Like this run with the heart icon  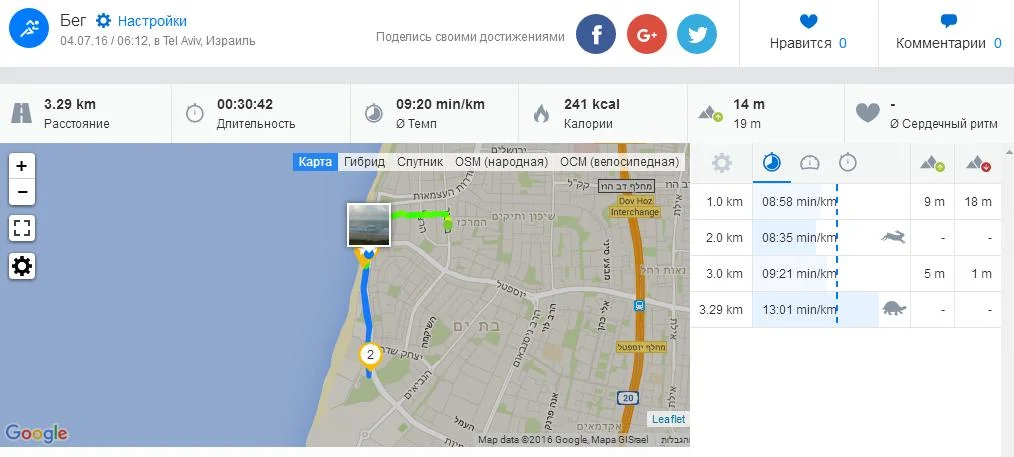(x=808, y=21)
